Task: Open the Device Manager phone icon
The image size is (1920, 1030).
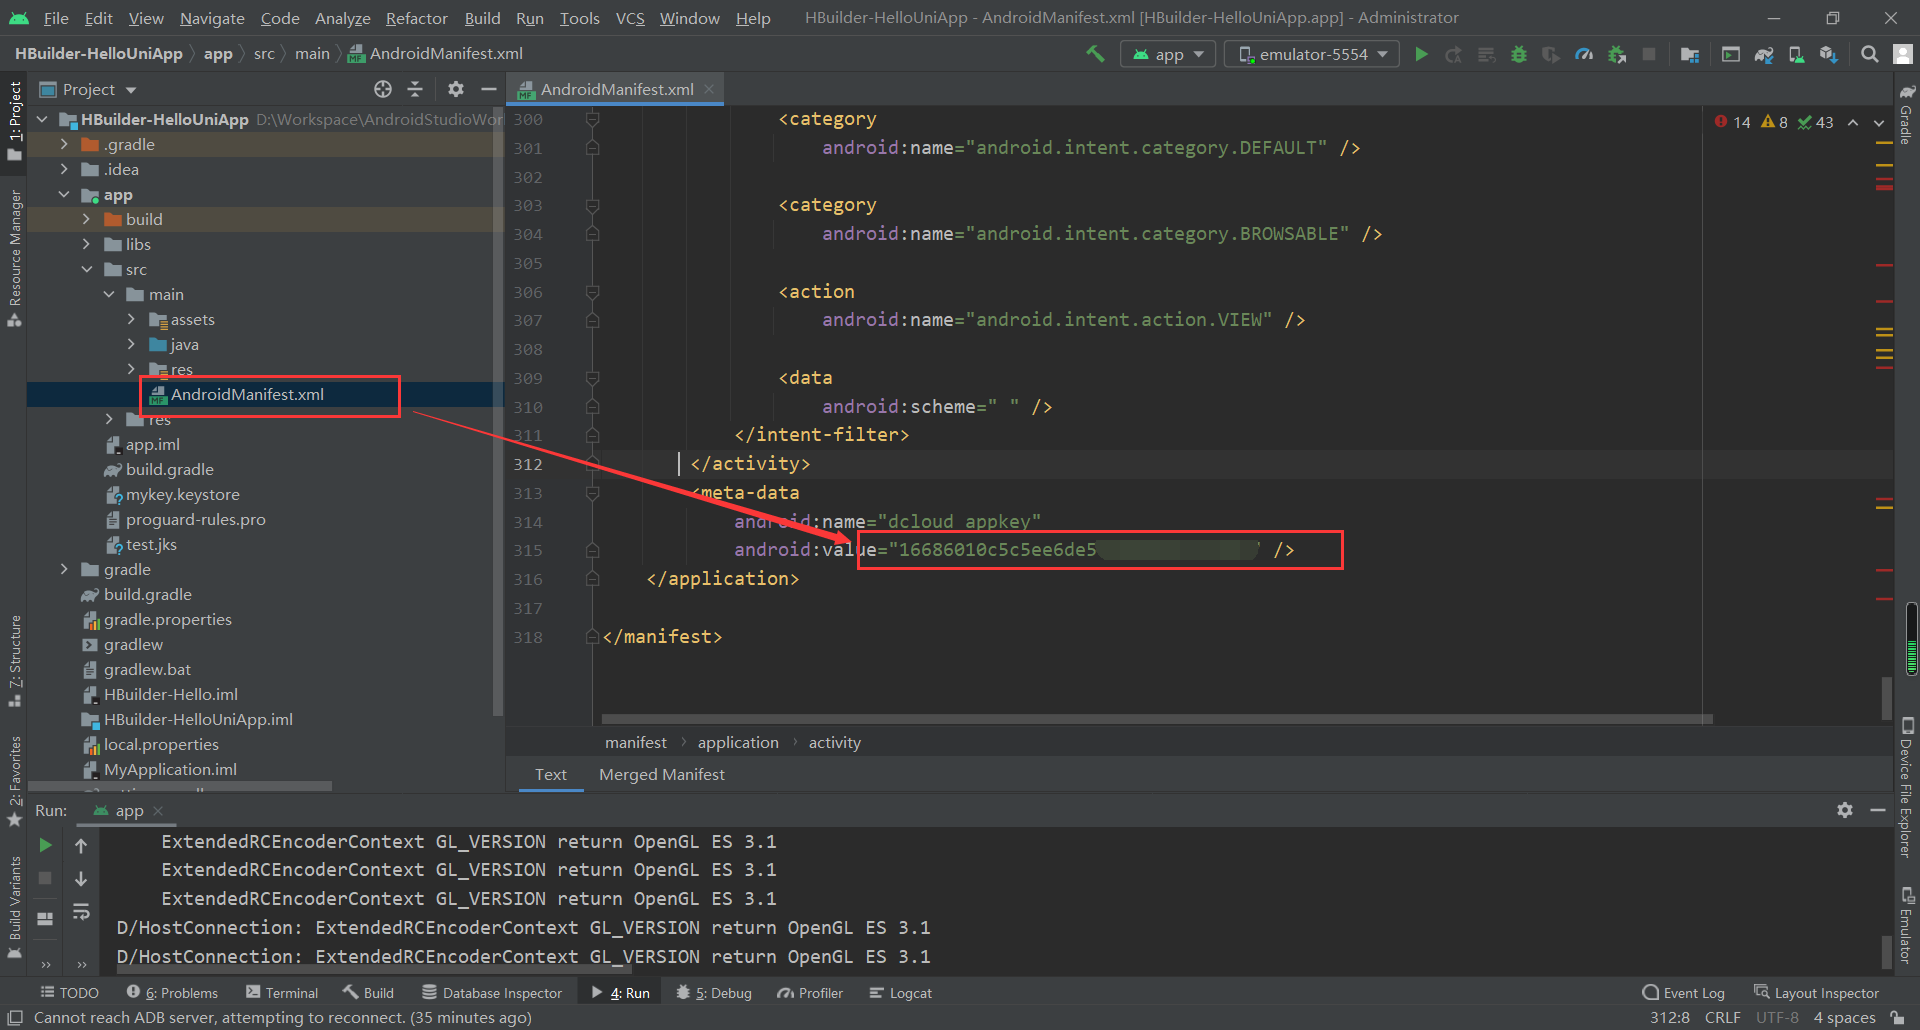Action: pyautogui.click(x=1797, y=54)
